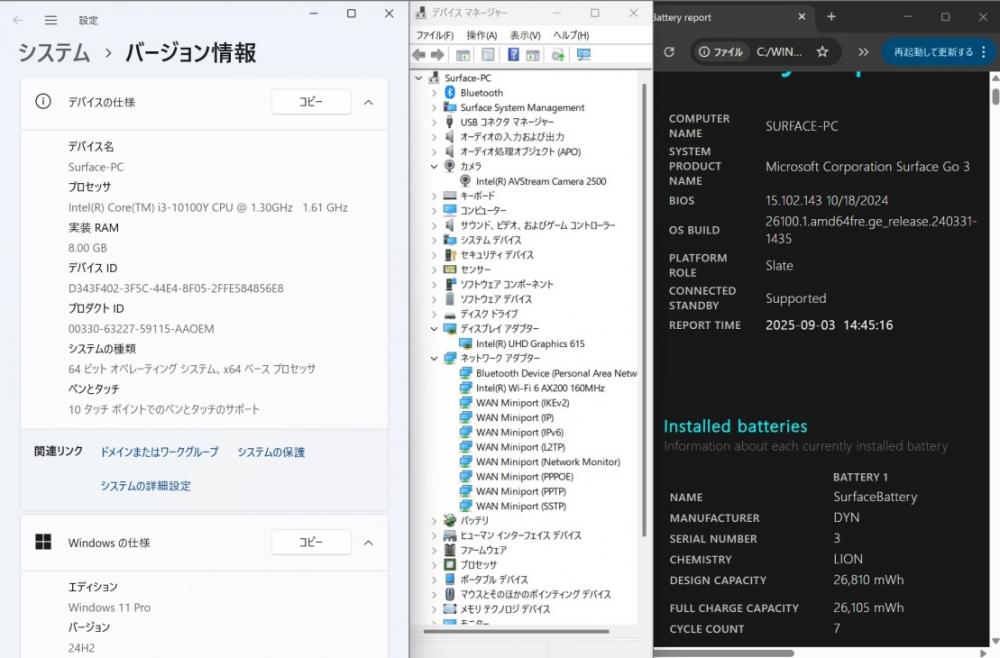Collapse the デバイスの仕様 section chevron
The width and height of the screenshot is (1000, 658).
click(368, 102)
